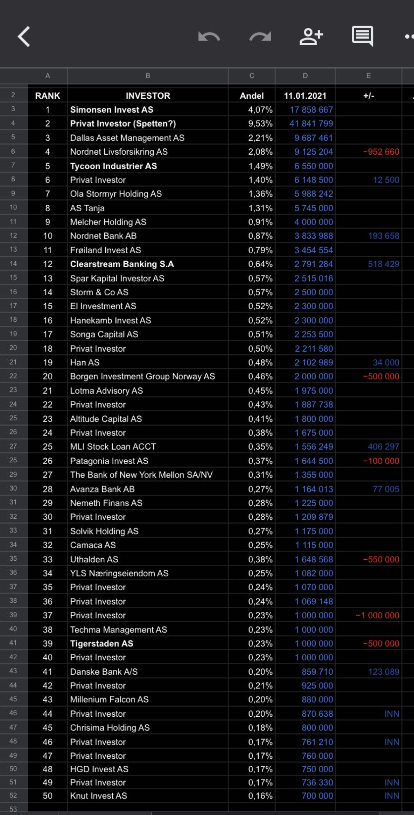The image size is (414, 815).
Task: Select cell Borgen Investment Group Norway AS
Action: click(x=148, y=376)
